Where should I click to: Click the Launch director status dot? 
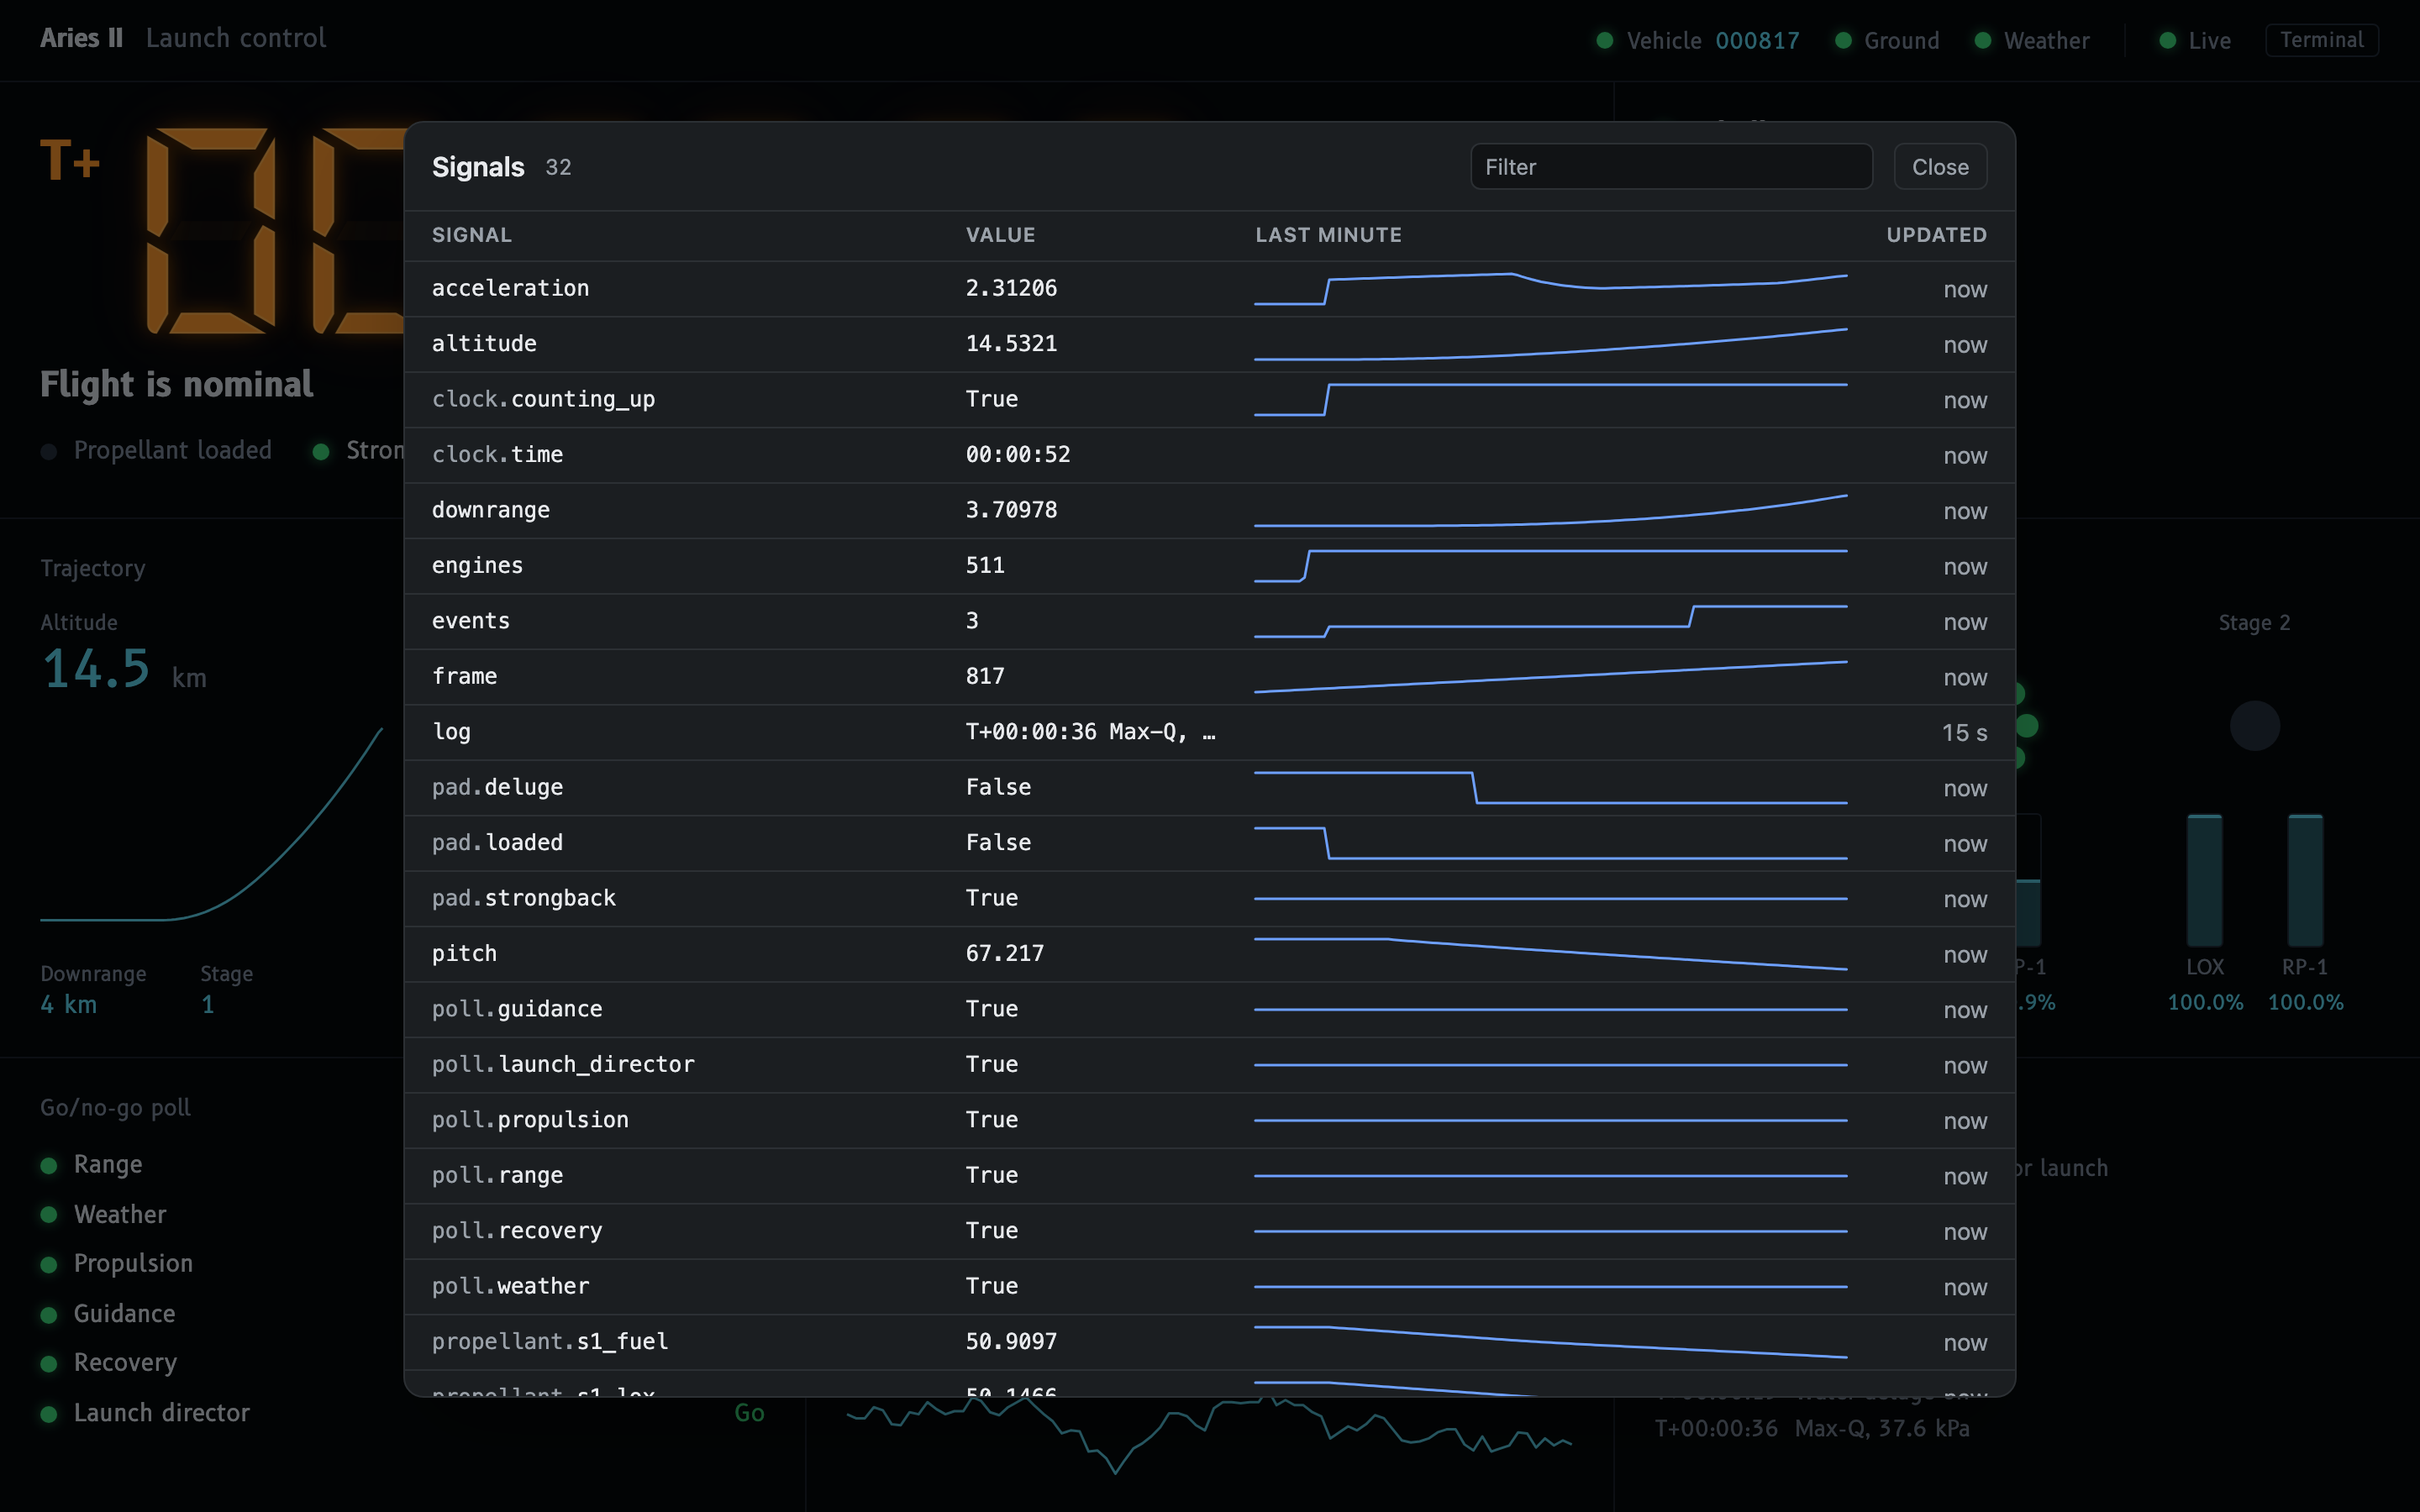(x=48, y=1413)
